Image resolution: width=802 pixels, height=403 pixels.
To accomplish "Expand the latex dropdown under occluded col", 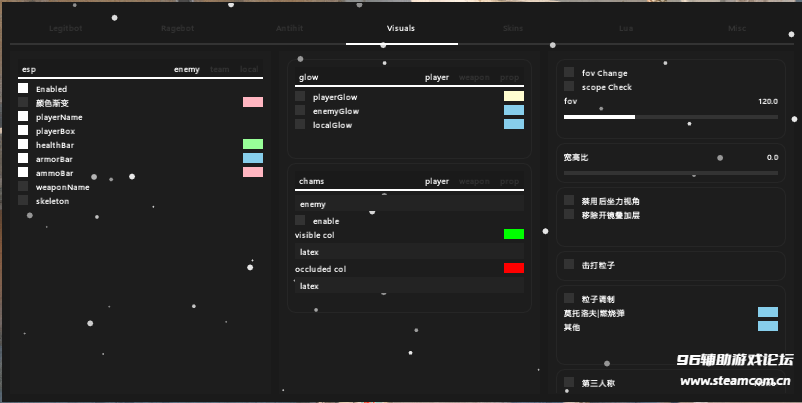I will (409, 286).
